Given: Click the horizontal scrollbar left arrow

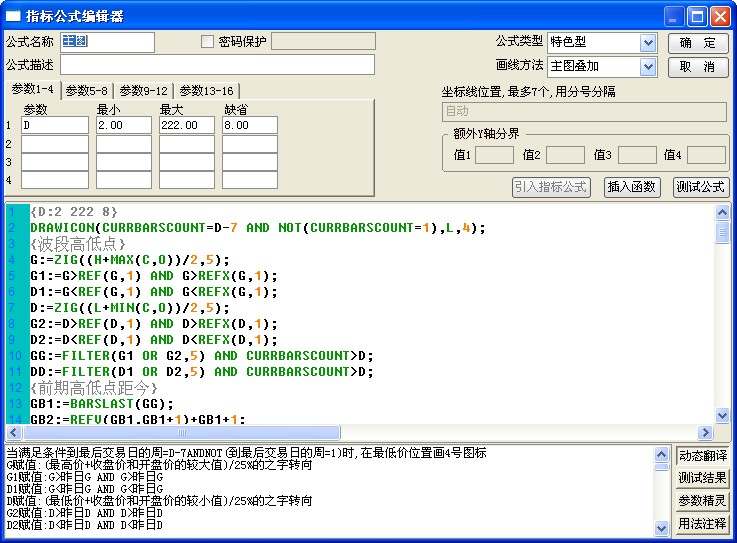Looking at the screenshot, I should coord(13,432).
